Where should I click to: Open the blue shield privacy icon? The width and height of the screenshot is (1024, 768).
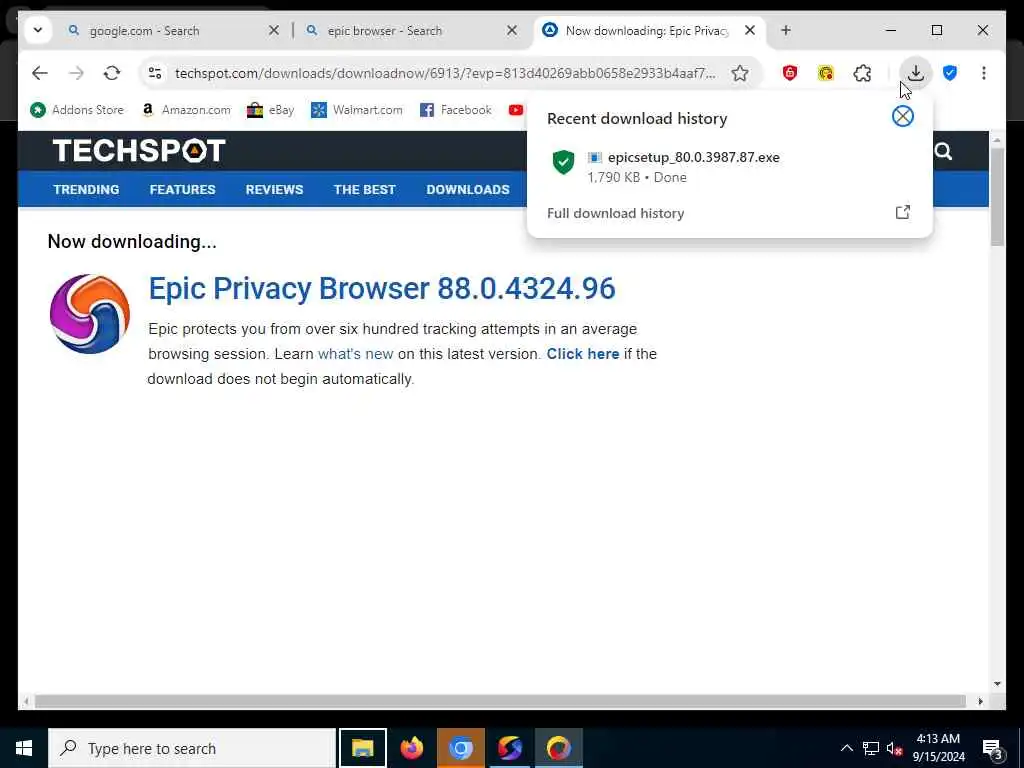tap(950, 73)
